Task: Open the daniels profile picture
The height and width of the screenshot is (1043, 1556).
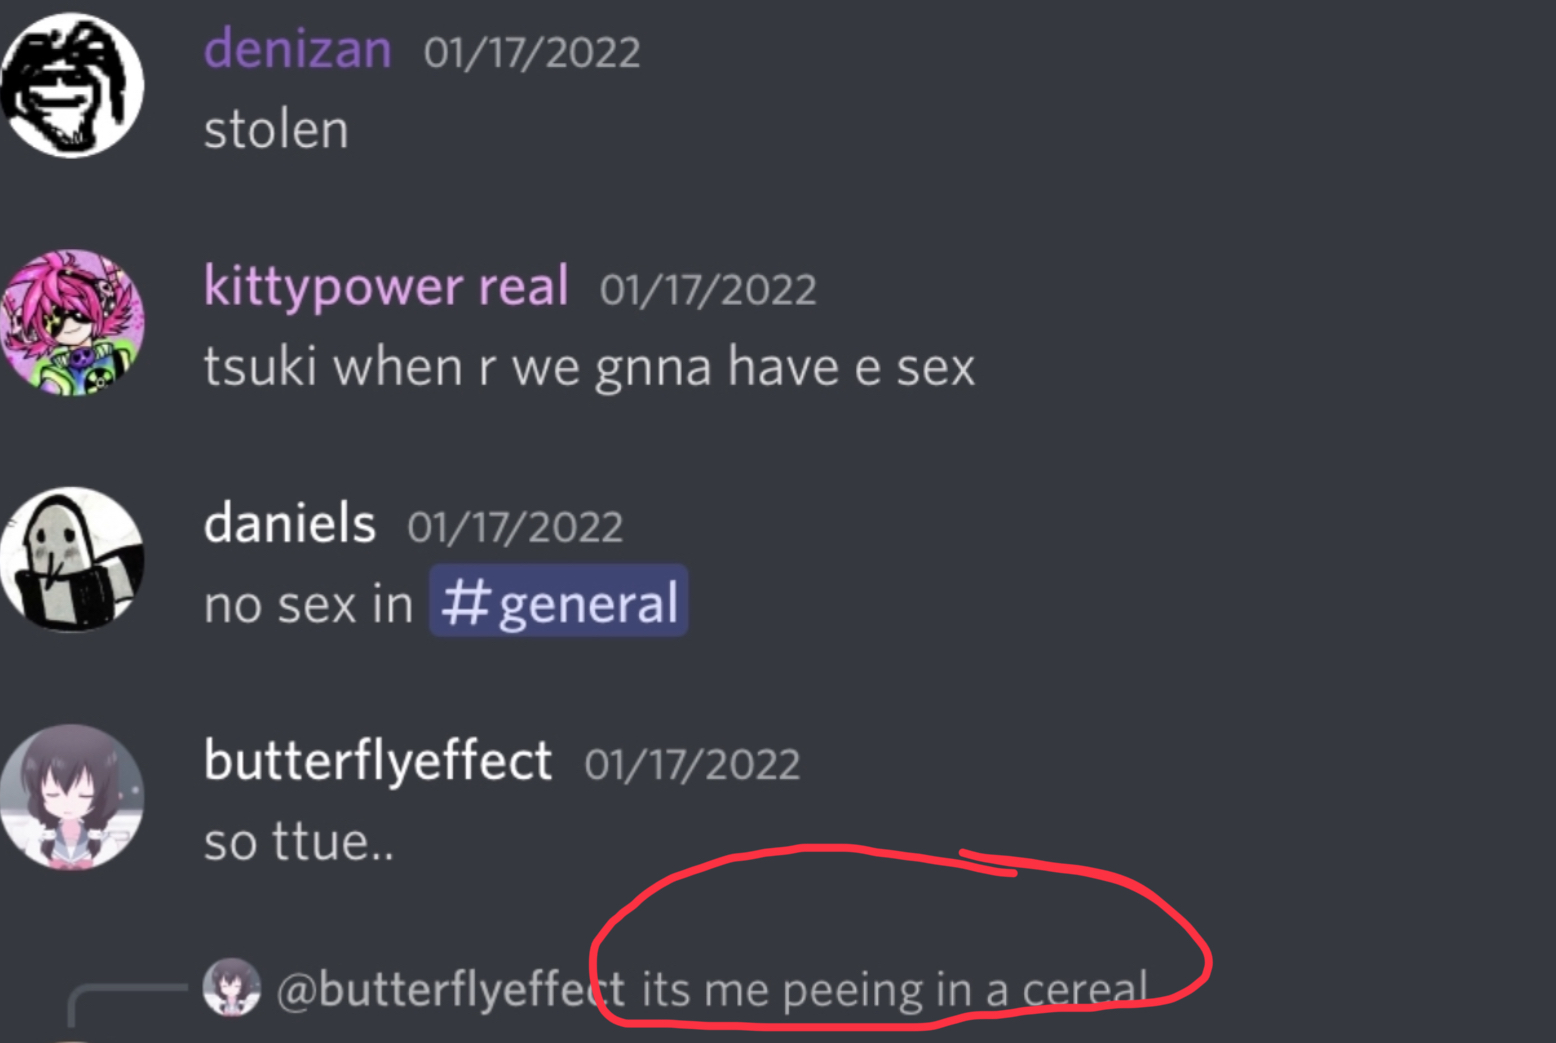Action: point(72,559)
